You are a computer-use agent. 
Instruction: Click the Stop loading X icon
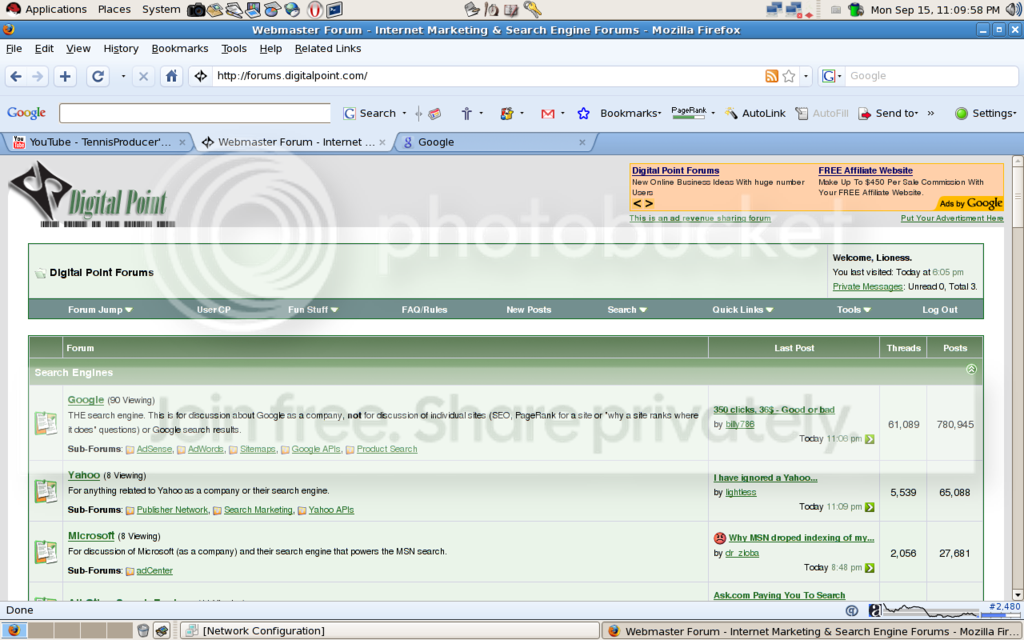[143, 76]
